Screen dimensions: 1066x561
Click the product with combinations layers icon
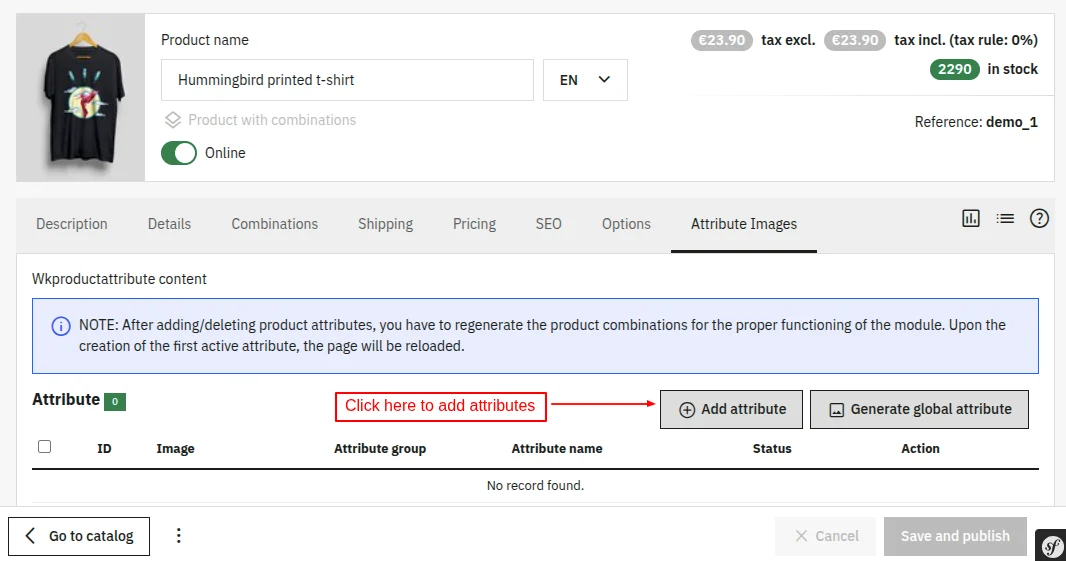click(x=173, y=120)
